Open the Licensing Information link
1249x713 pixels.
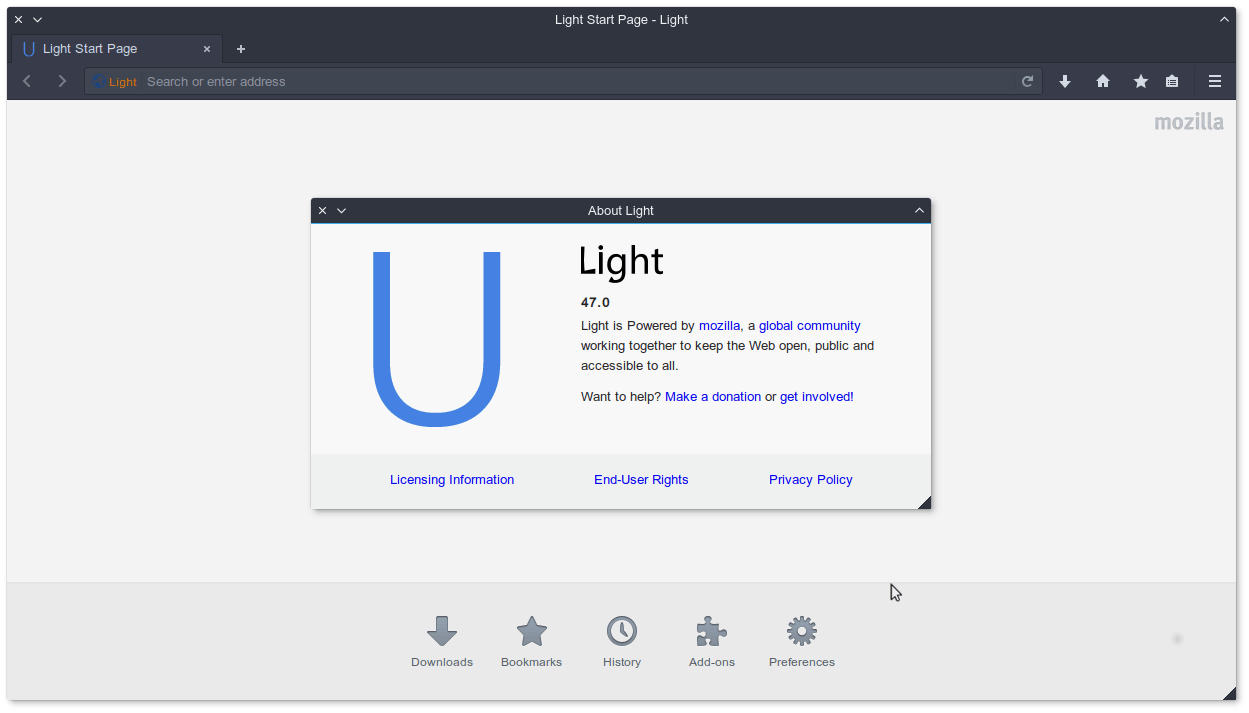[x=452, y=480]
